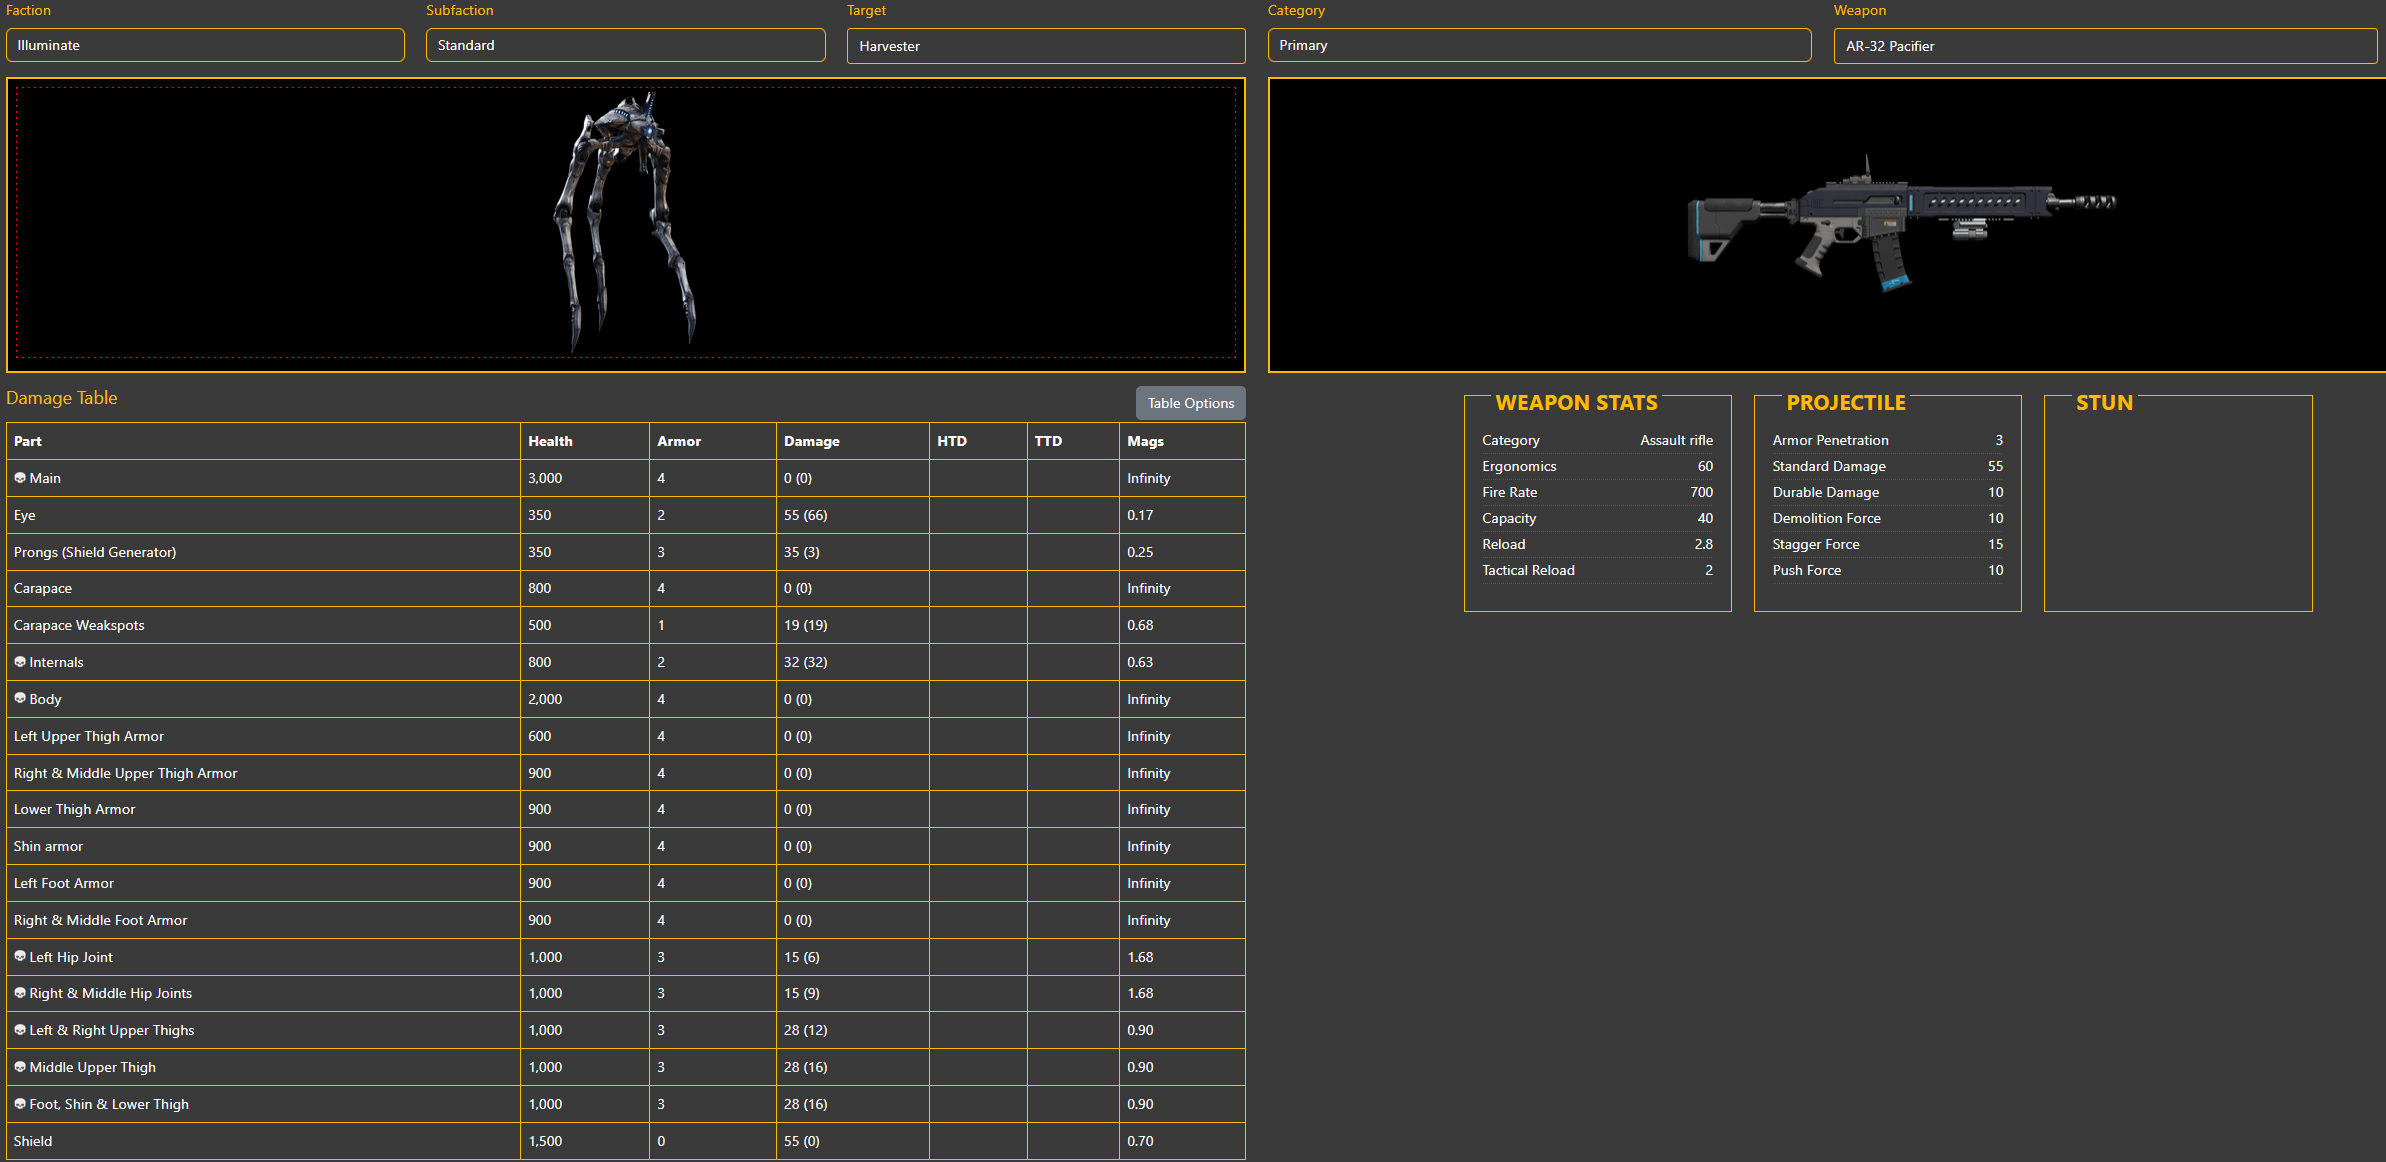The height and width of the screenshot is (1162, 2386).
Task: Select the Eye row in damage table
Action: click(25, 515)
